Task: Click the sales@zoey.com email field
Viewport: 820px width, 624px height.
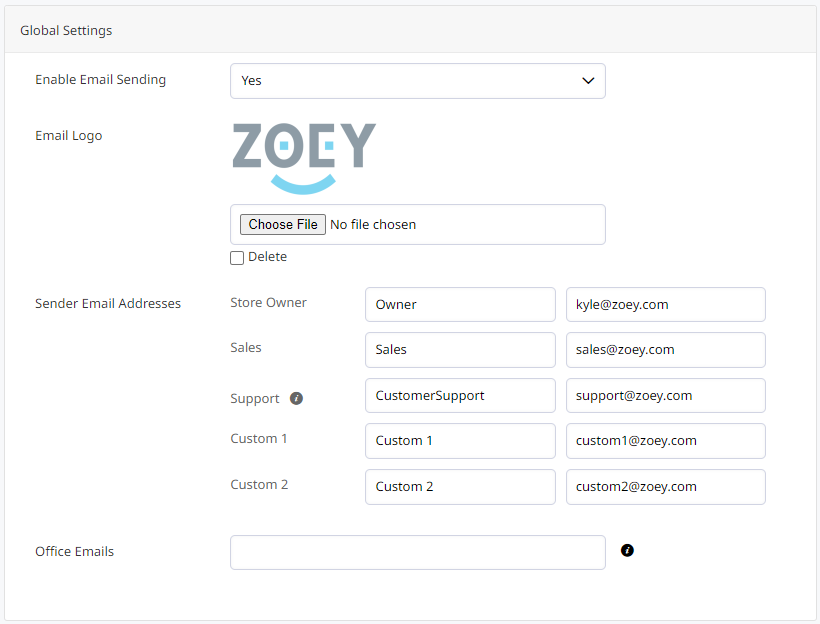Action: 665,349
